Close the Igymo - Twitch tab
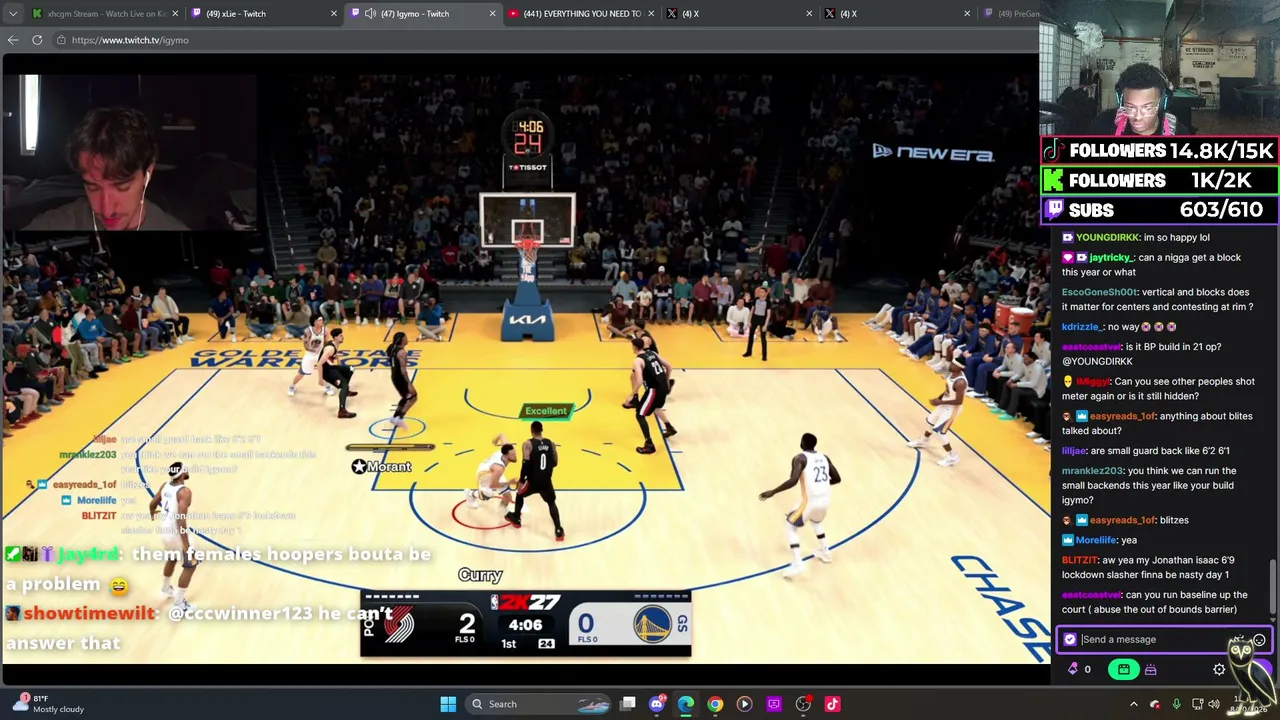 click(492, 14)
